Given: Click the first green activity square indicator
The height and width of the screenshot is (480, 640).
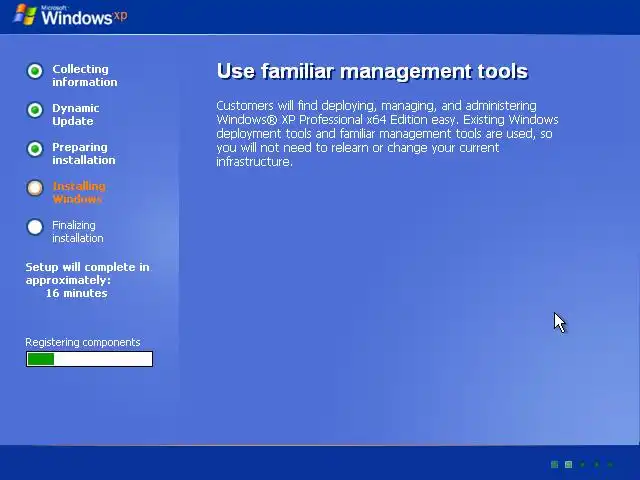Looking at the screenshot, I should [554, 464].
